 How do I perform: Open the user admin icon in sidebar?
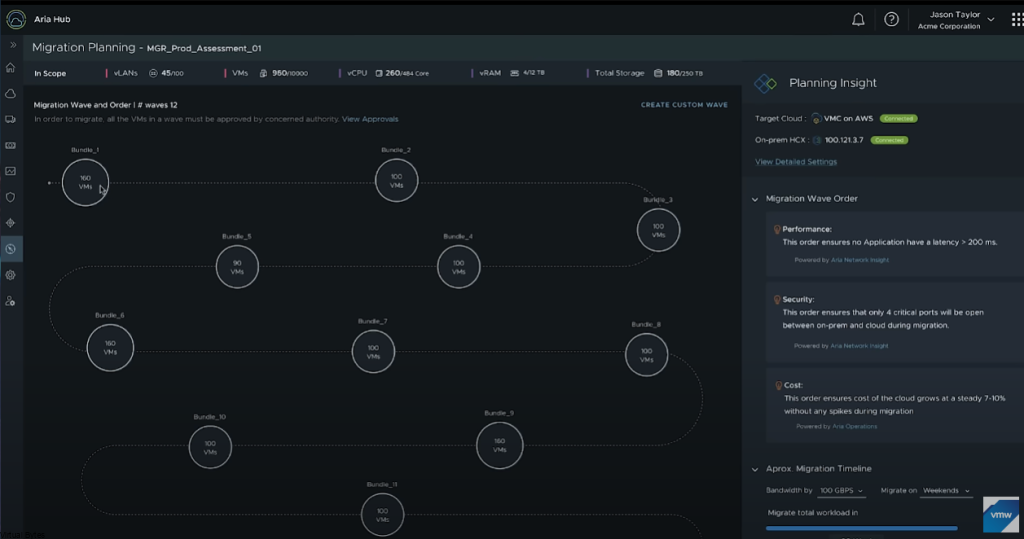(10, 301)
